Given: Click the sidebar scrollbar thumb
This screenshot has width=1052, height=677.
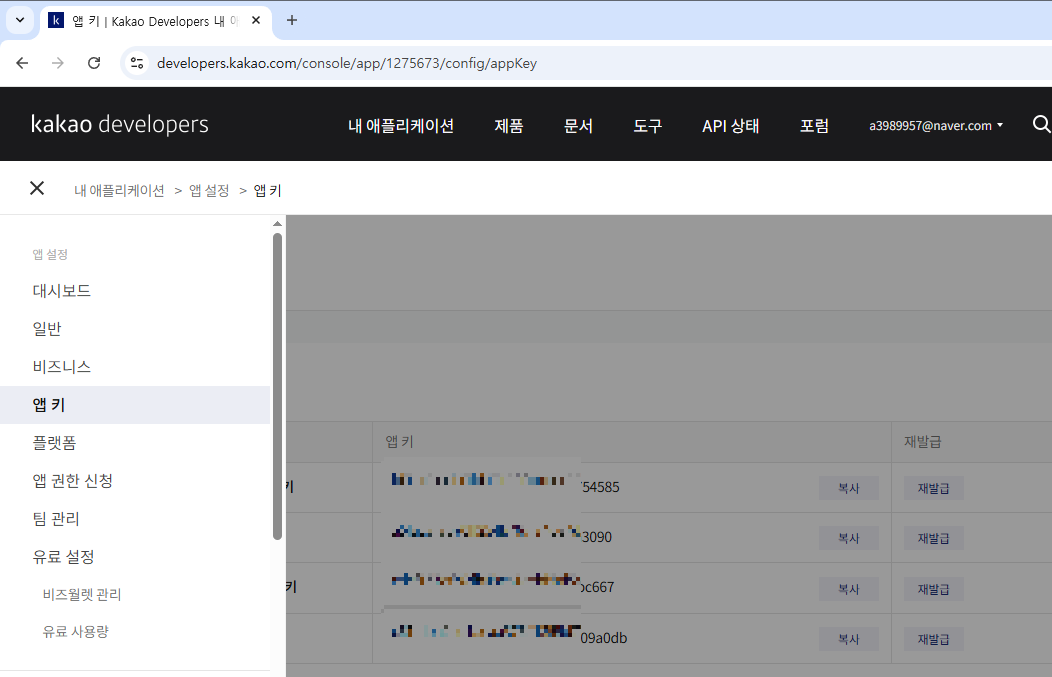Looking at the screenshot, I should 277,386.
